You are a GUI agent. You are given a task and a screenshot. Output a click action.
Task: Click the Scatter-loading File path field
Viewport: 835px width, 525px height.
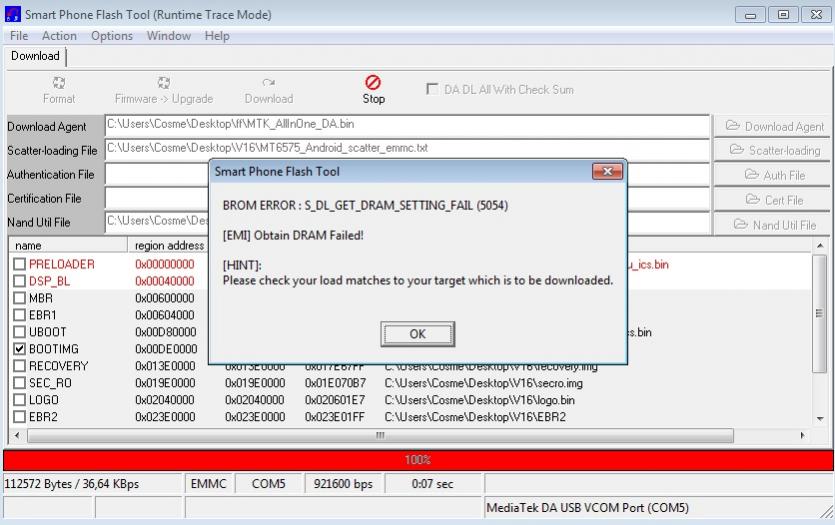point(407,150)
